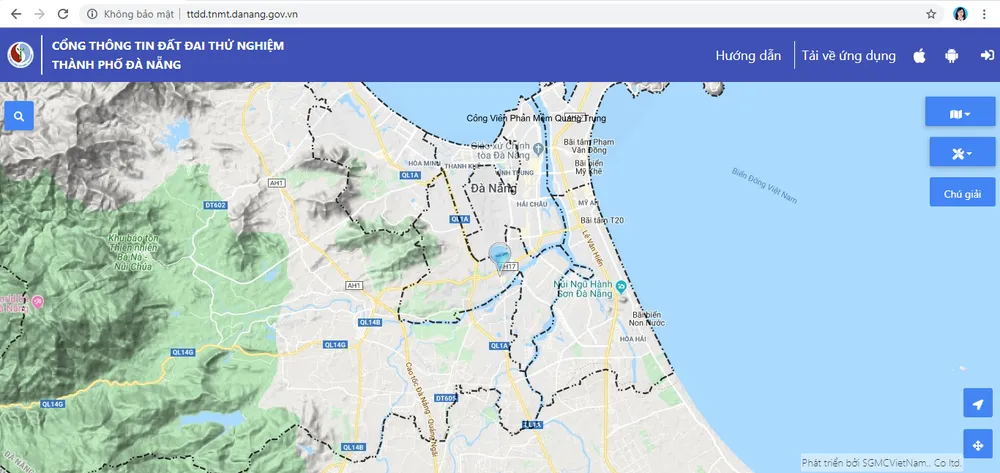Click the Android app download icon
The height and width of the screenshot is (473, 1000).
(x=951, y=56)
